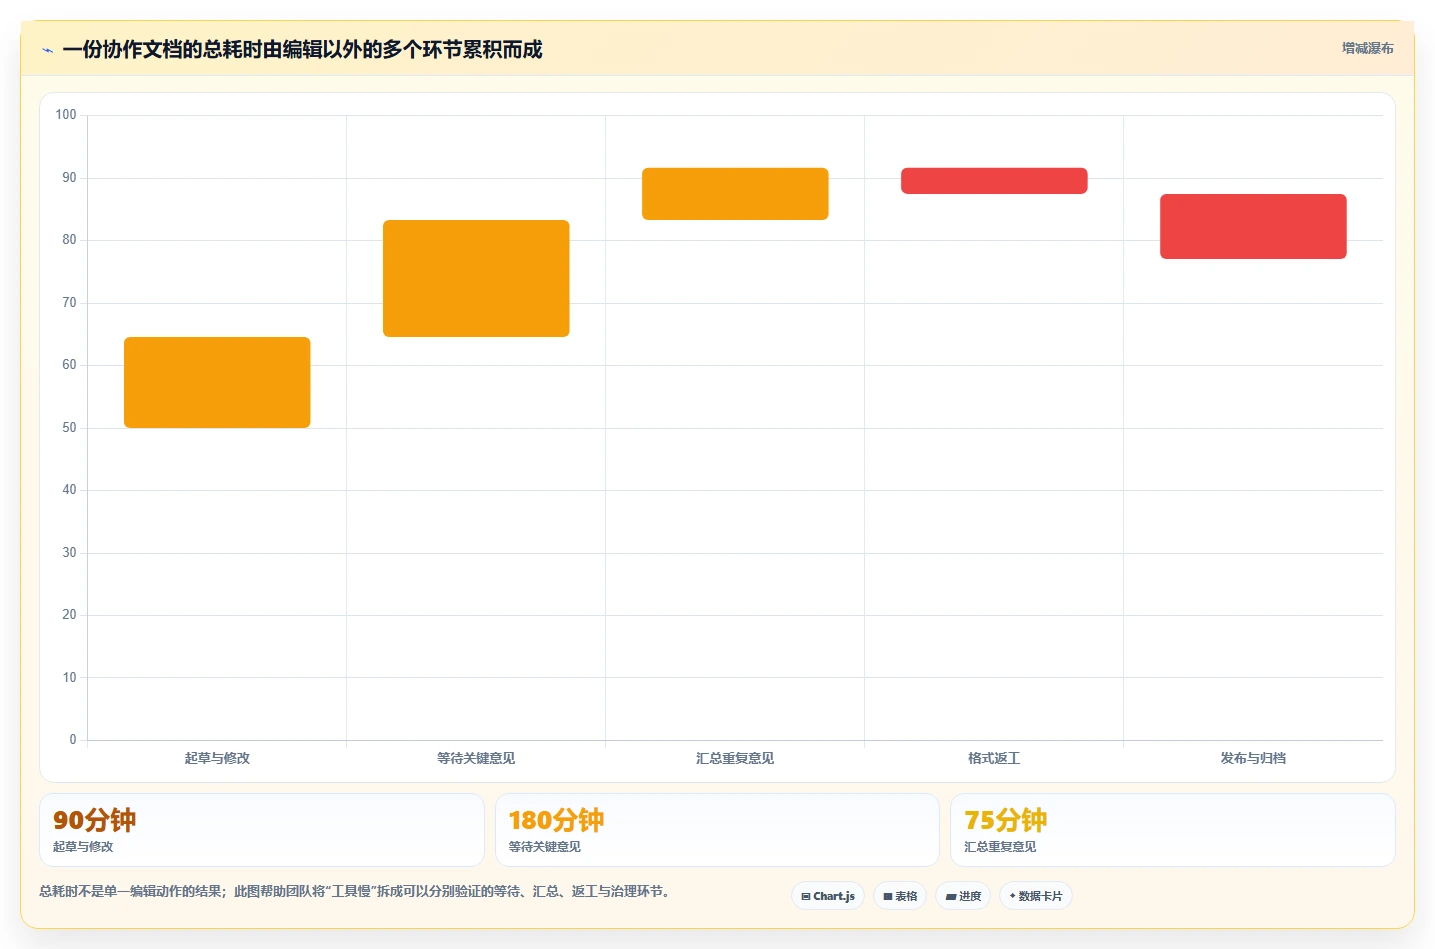The height and width of the screenshot is (949, 1435).
Task: Click the y-axis value 50
Action: coord(69,428)
